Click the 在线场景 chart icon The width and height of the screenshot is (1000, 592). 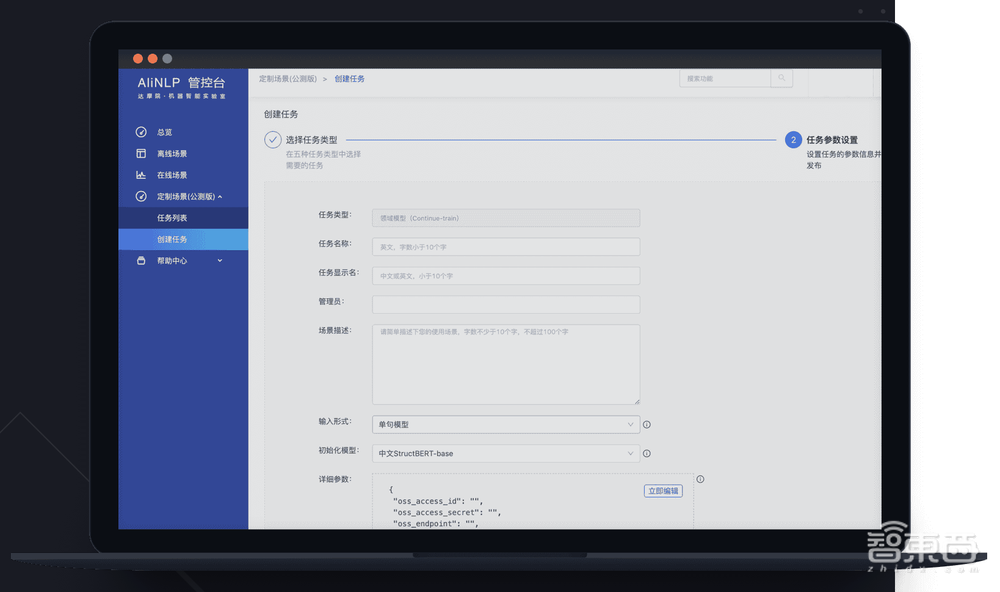coord(141,175)
